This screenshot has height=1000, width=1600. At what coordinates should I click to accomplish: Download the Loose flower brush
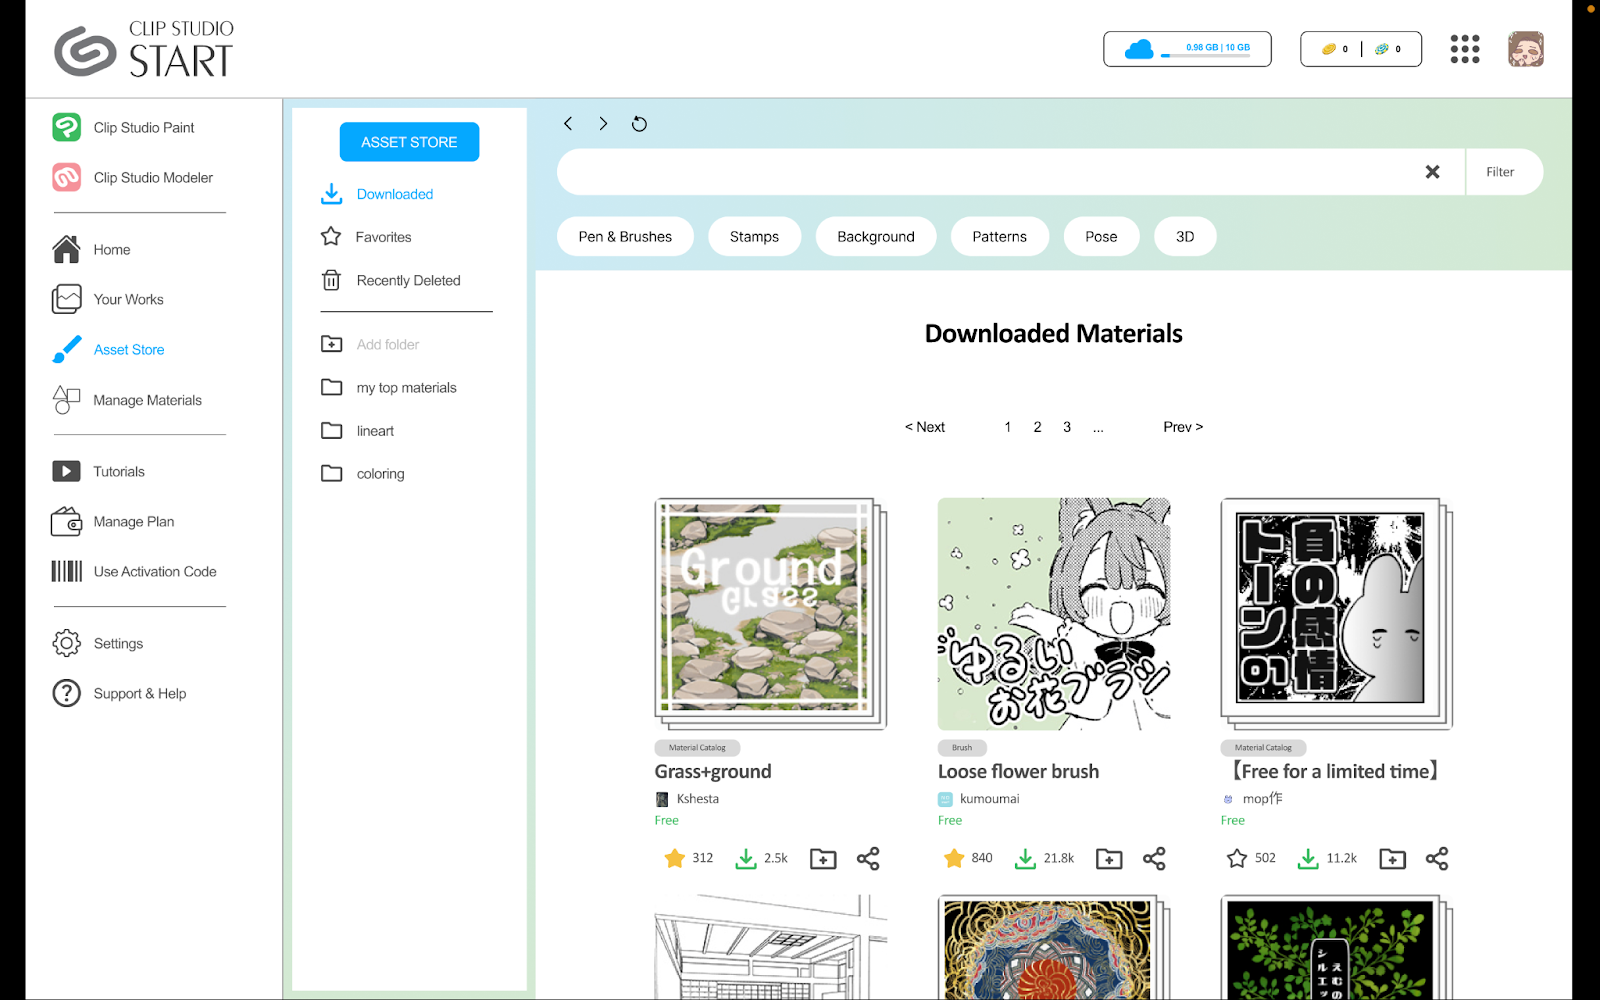point(1025,858)
